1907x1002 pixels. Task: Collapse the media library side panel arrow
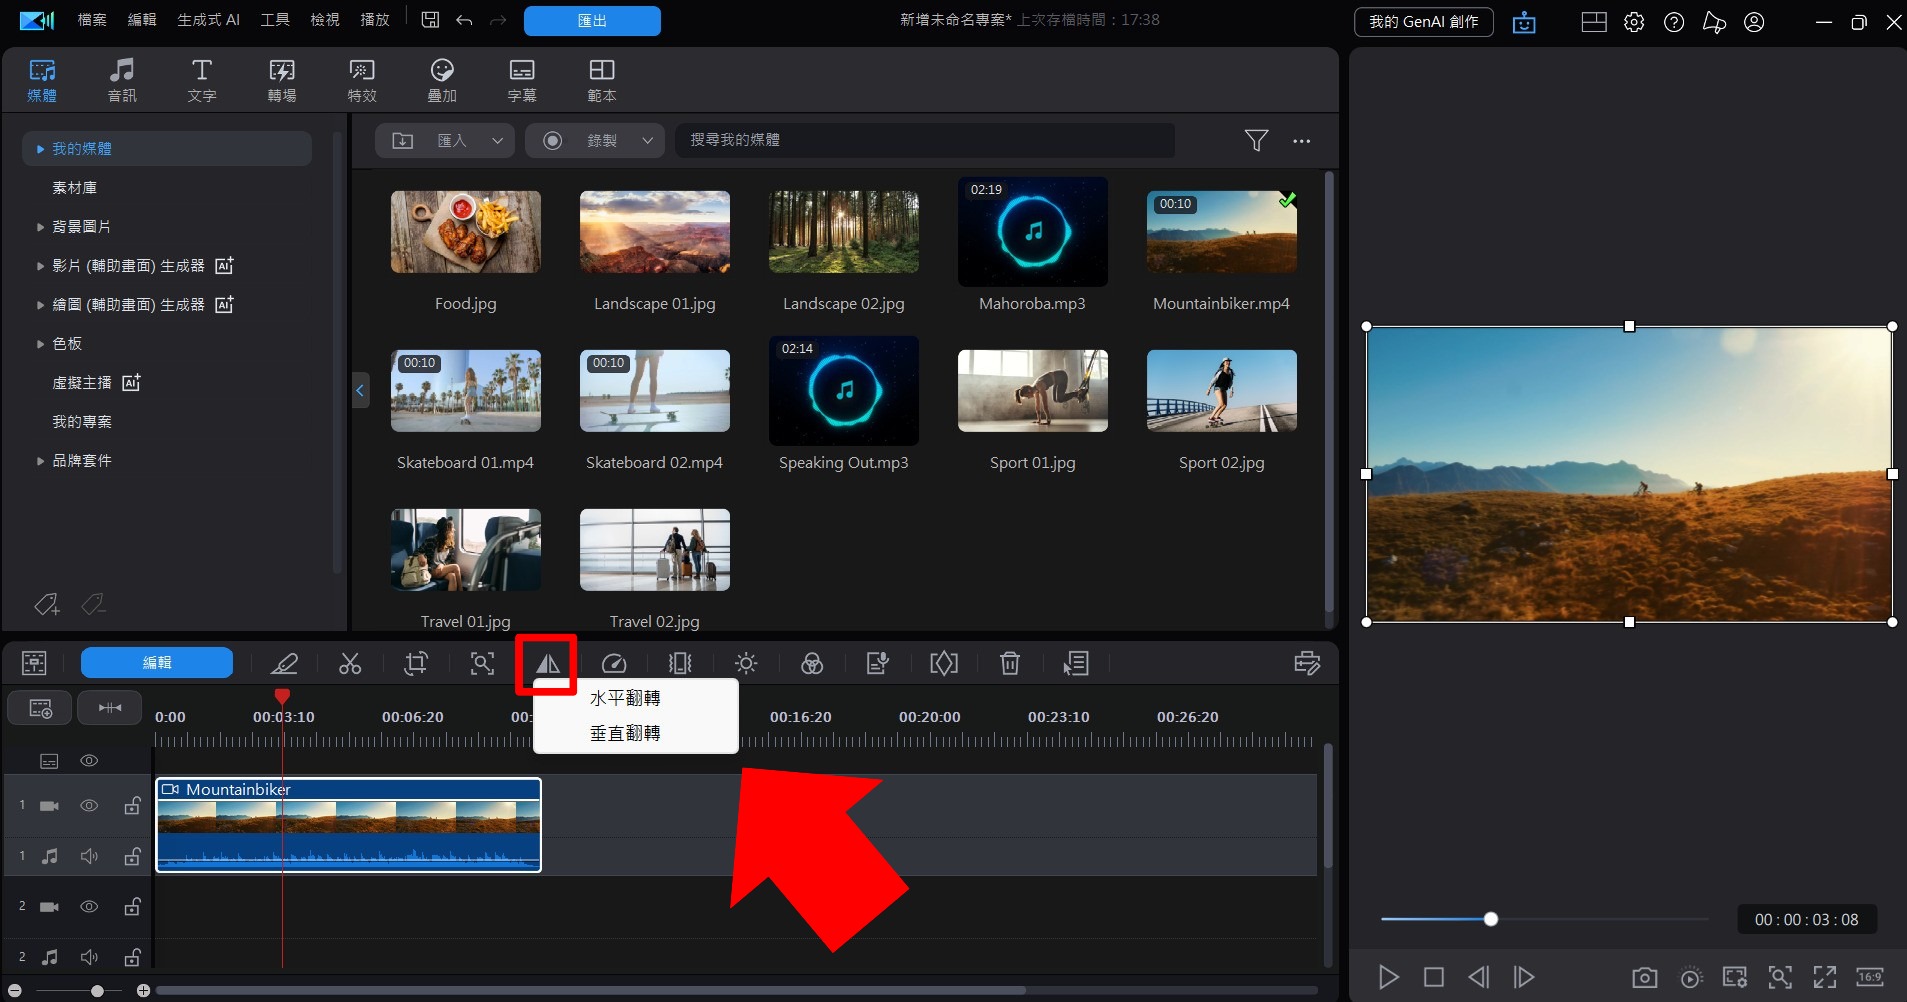(361, 390)
